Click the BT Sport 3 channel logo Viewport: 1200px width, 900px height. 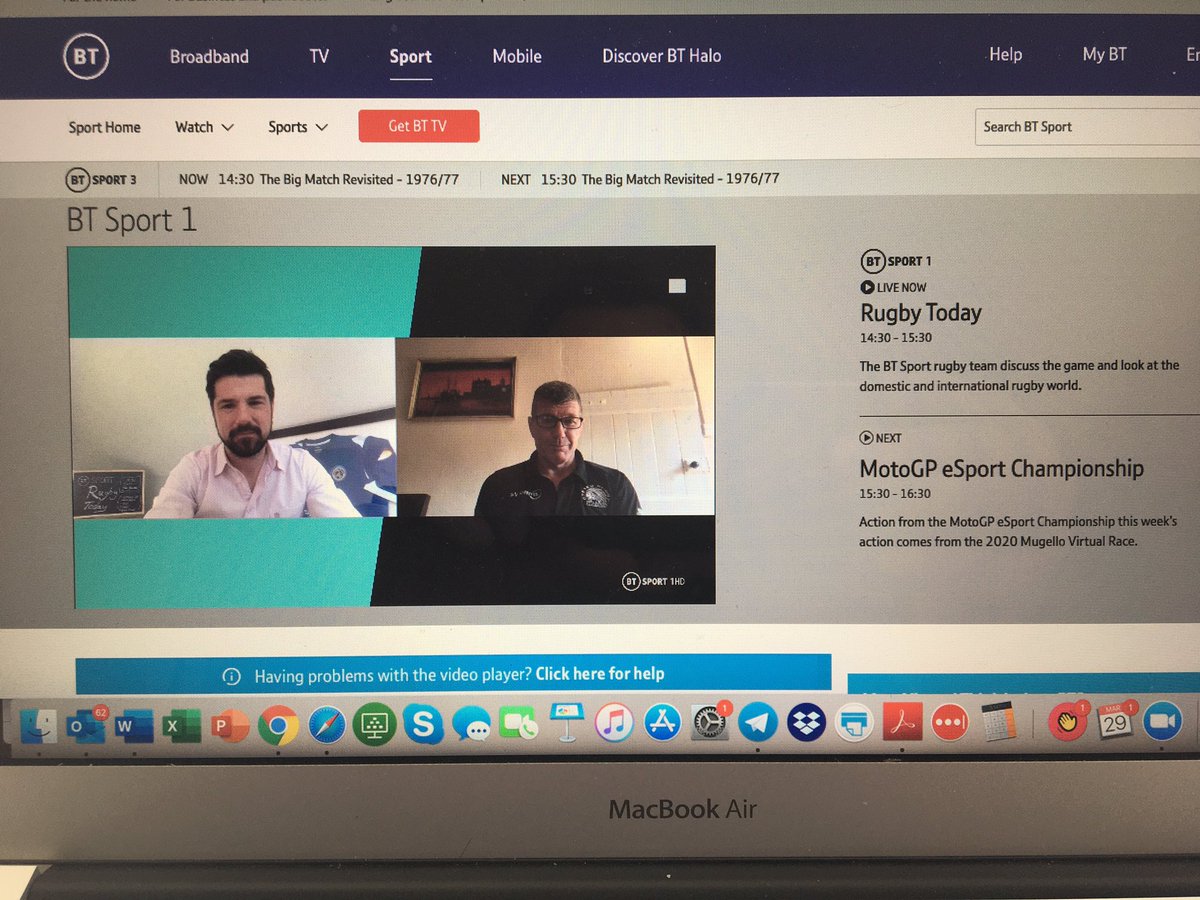[x=101, y=180]
